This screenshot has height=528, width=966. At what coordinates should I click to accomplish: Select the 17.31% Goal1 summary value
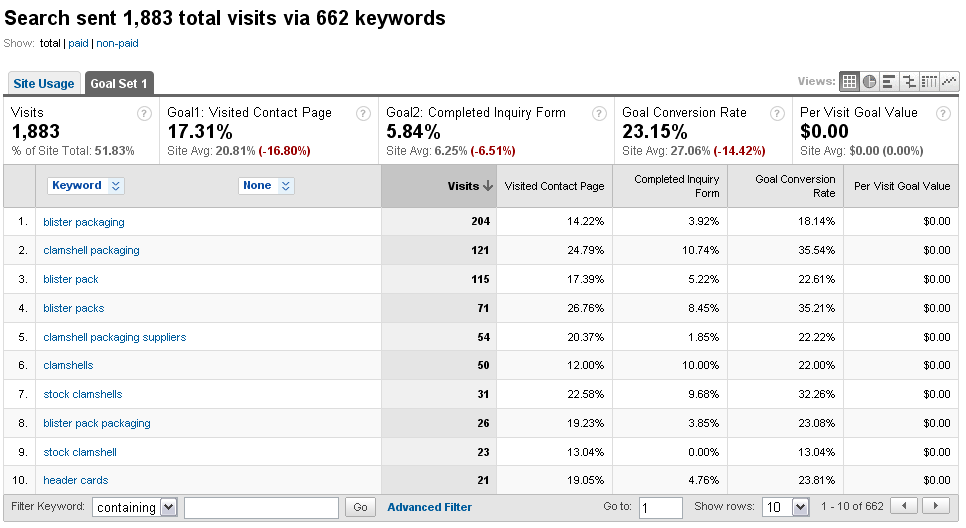(x=200, y=131)
